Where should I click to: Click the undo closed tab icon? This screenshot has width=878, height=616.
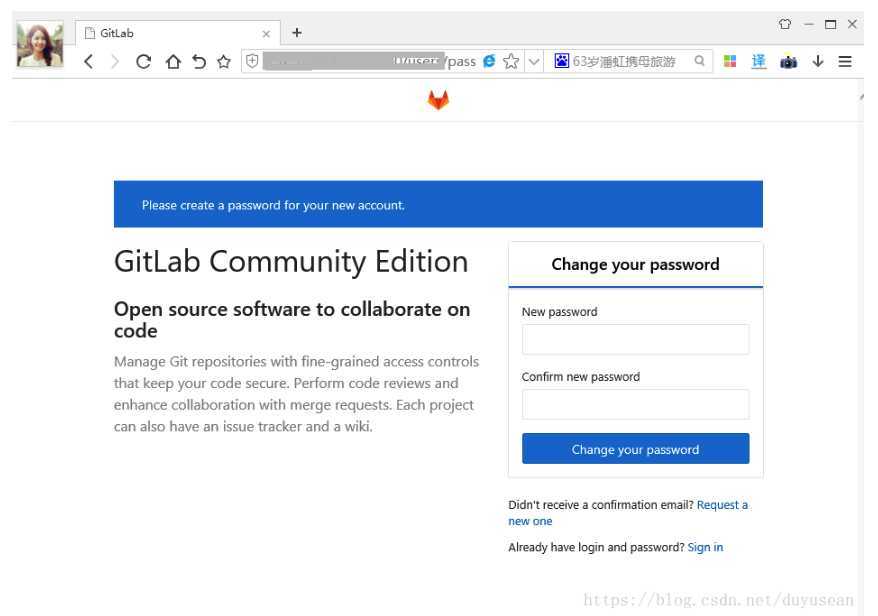(198, 61)
